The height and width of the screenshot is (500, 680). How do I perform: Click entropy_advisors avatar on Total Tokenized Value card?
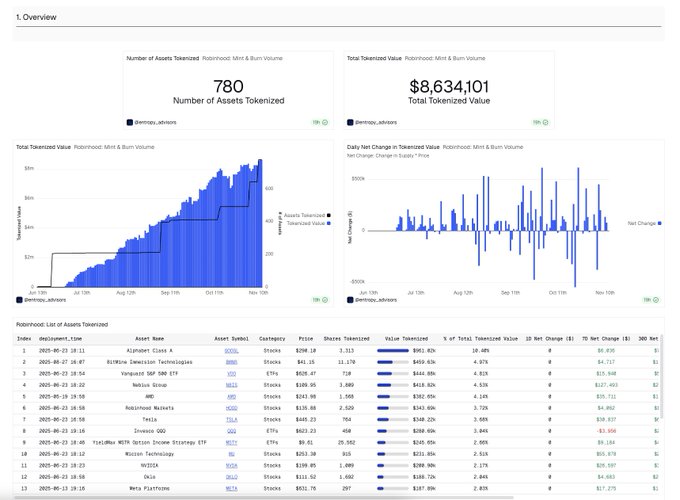point(350,122)
